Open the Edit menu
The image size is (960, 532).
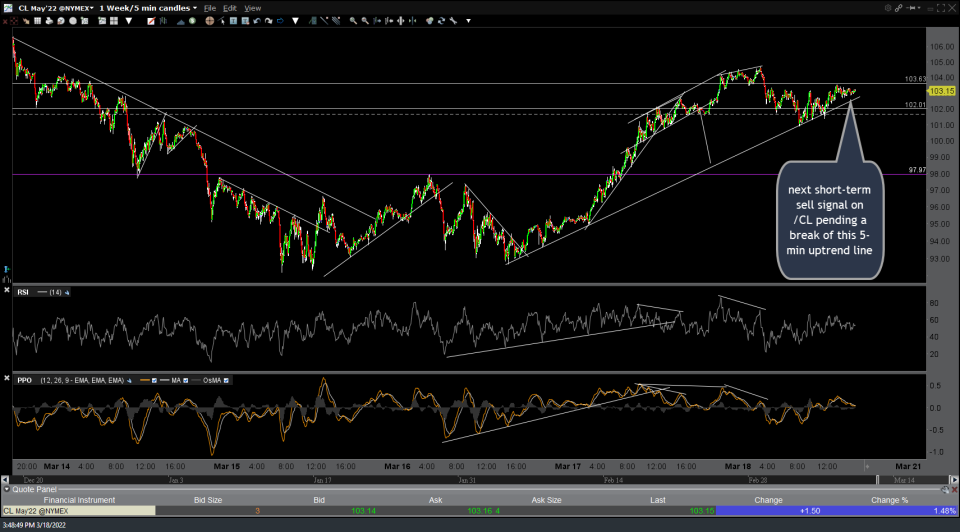coord(230,8)
